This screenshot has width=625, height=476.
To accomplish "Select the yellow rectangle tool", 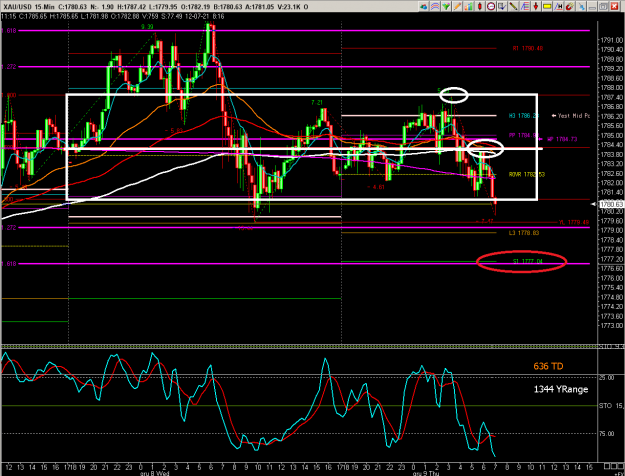I will [x=547, y=6].
